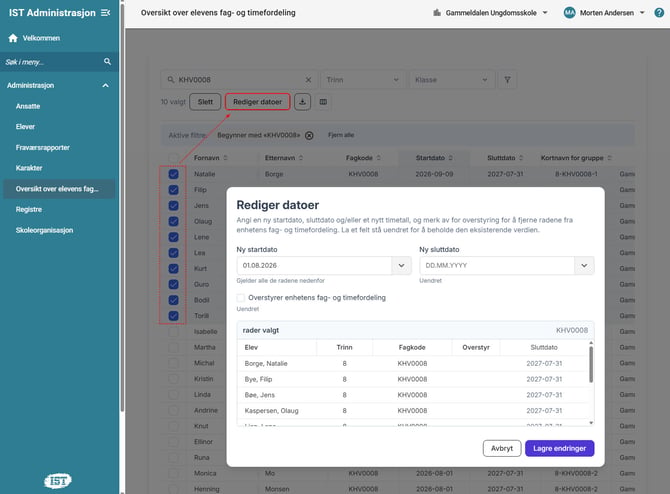
Task: Uncheck the row for Natalie
Action: (173, 174)
